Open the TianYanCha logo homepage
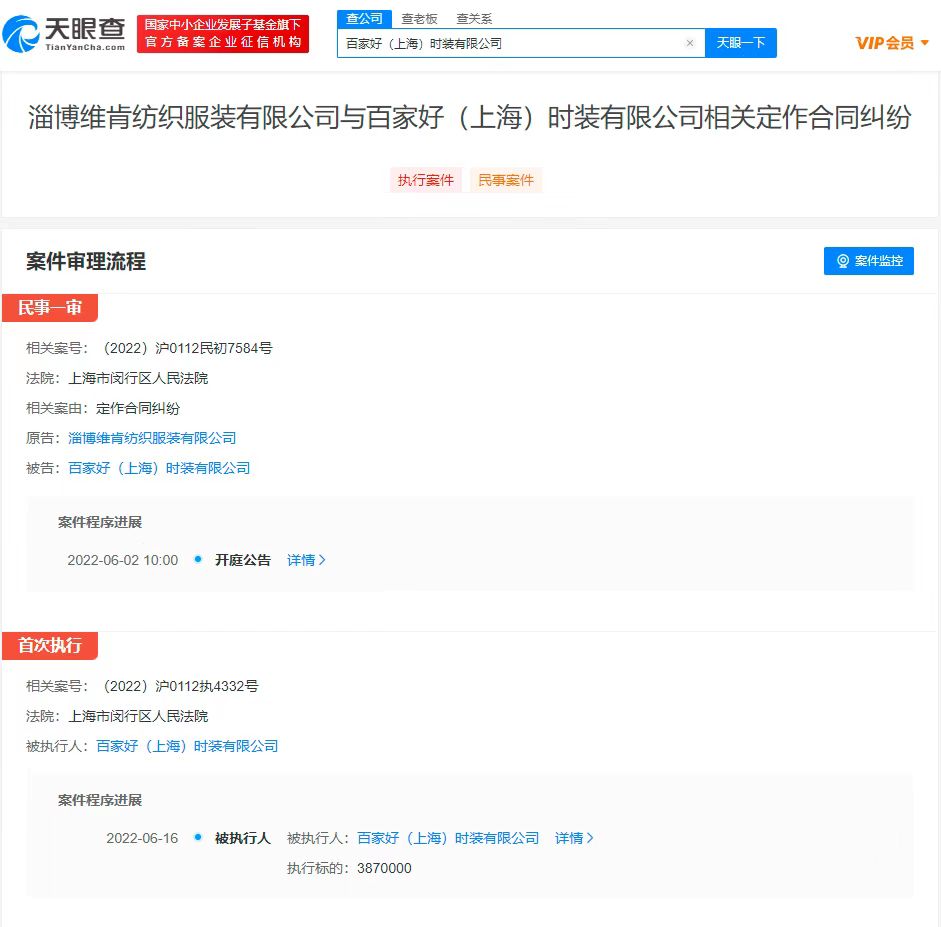Screen dimensions: 941x927 (x=64, y=34)
